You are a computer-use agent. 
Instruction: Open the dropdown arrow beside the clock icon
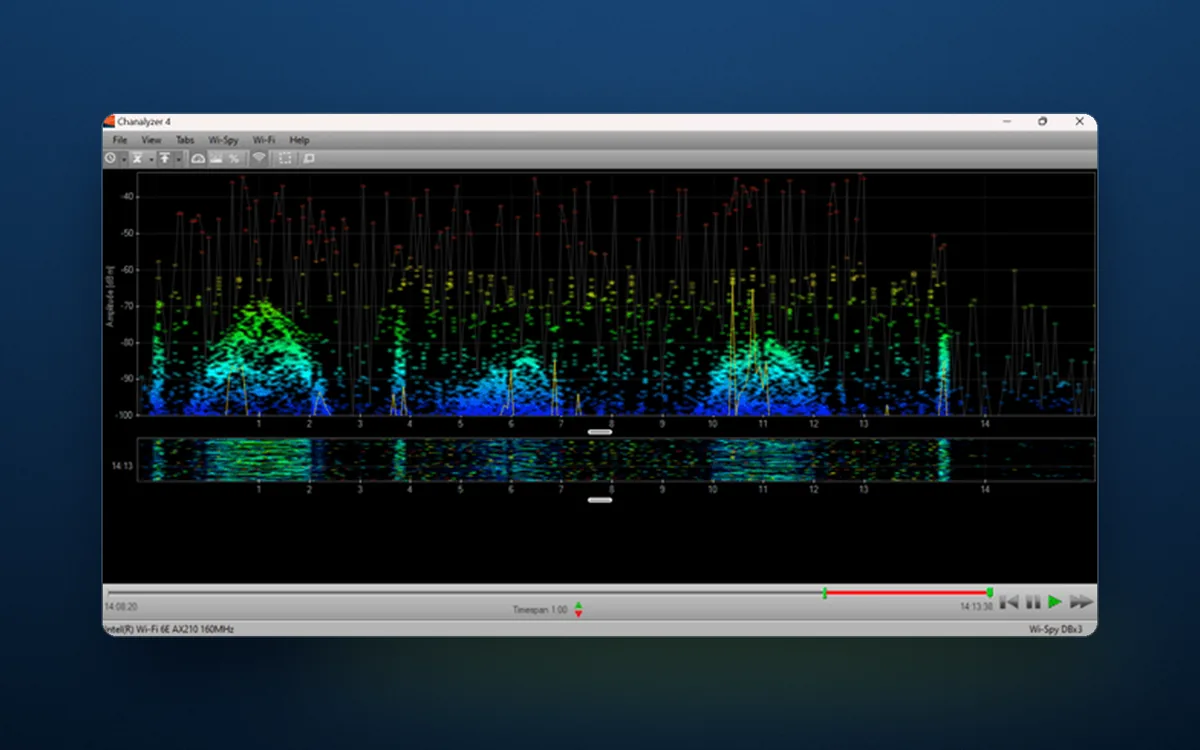pos(124,159)
